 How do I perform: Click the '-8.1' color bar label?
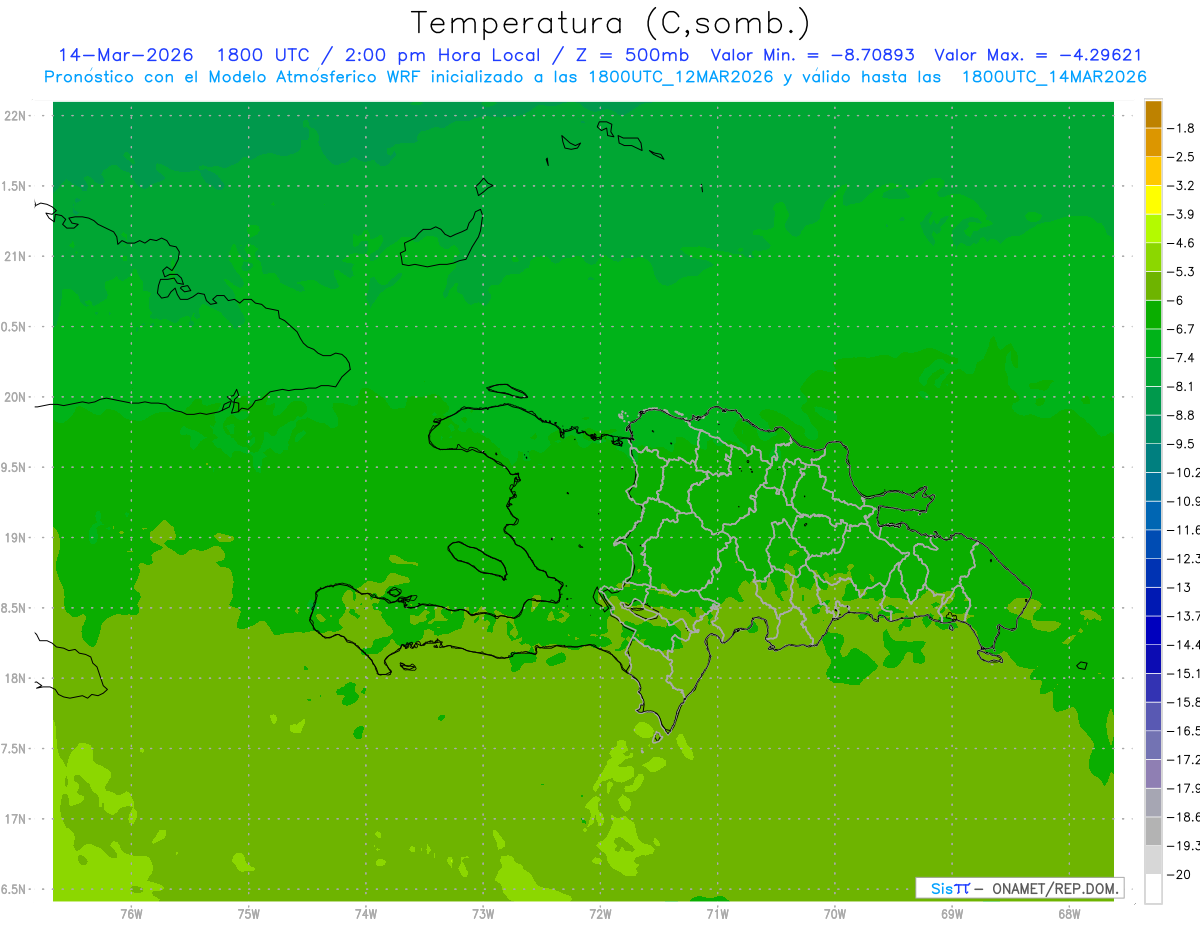point(1181,386)
